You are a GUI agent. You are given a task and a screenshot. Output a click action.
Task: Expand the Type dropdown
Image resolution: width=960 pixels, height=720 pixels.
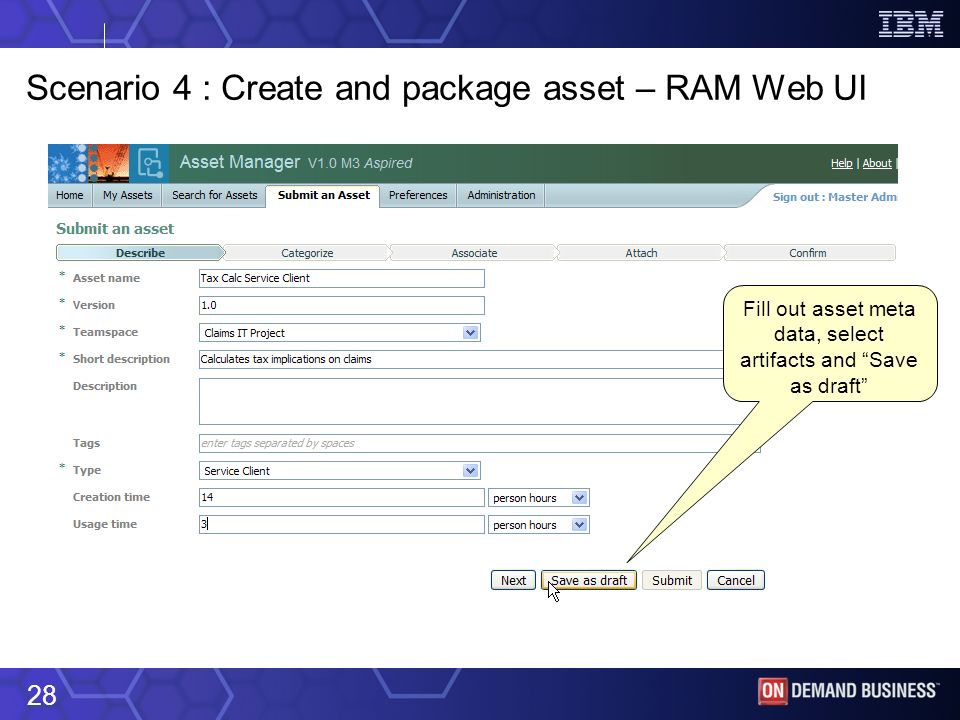click(x=340, y=470)
